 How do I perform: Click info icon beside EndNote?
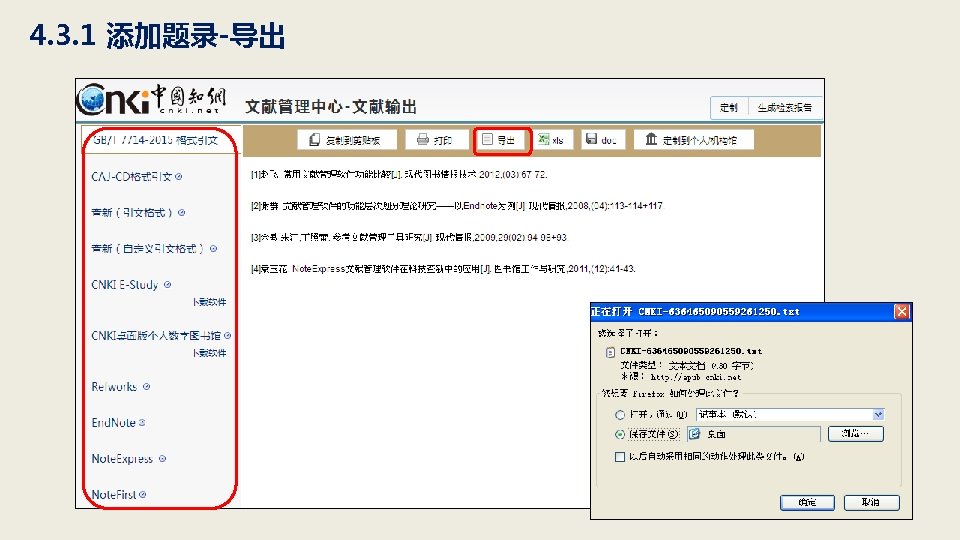pos(142,422)
